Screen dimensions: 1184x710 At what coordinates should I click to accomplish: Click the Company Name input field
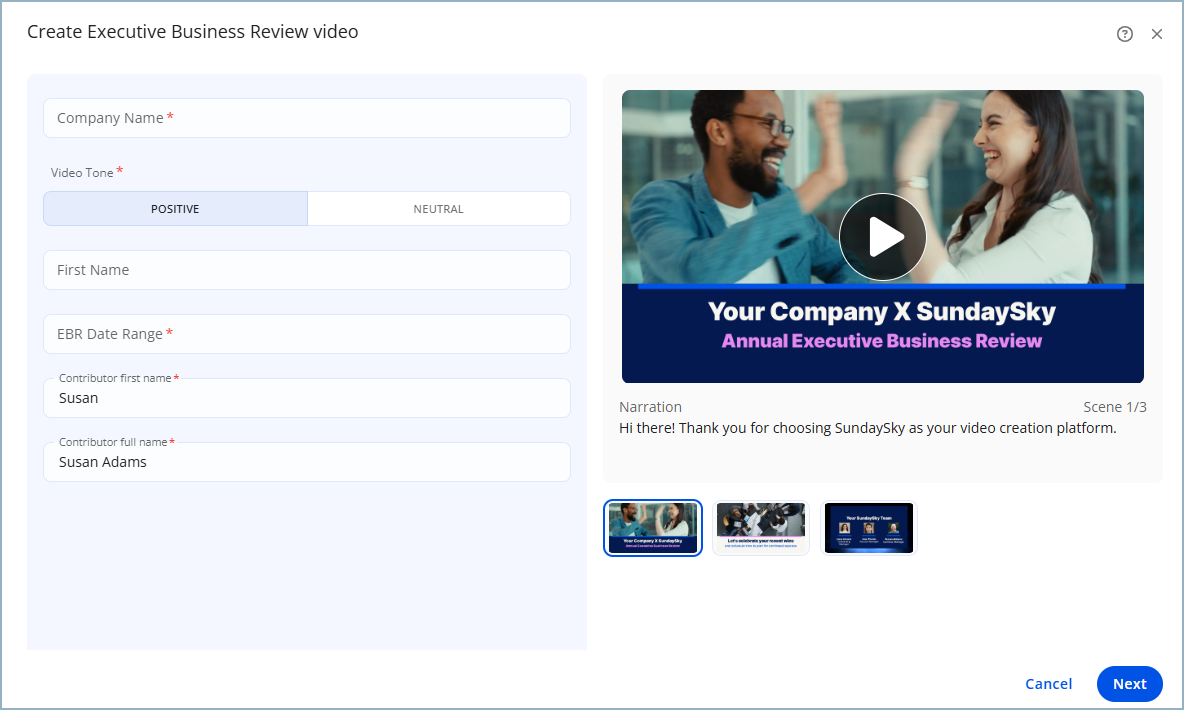click(x=306, y=118)
